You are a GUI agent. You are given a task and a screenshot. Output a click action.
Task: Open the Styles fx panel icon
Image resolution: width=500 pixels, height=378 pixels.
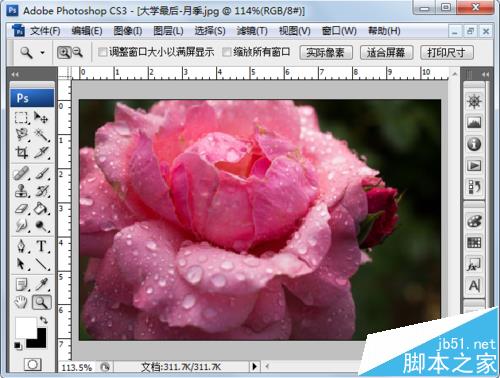coord(474,264)
